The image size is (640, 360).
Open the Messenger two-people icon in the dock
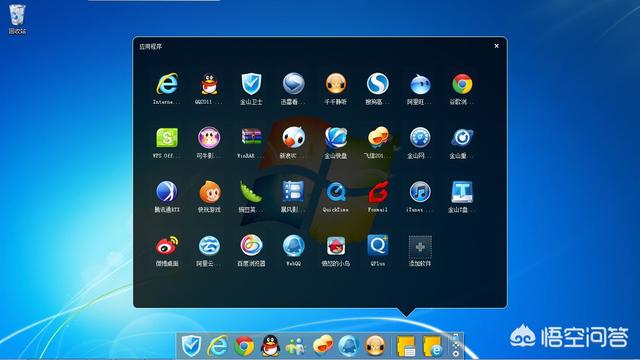pos(296,347)
